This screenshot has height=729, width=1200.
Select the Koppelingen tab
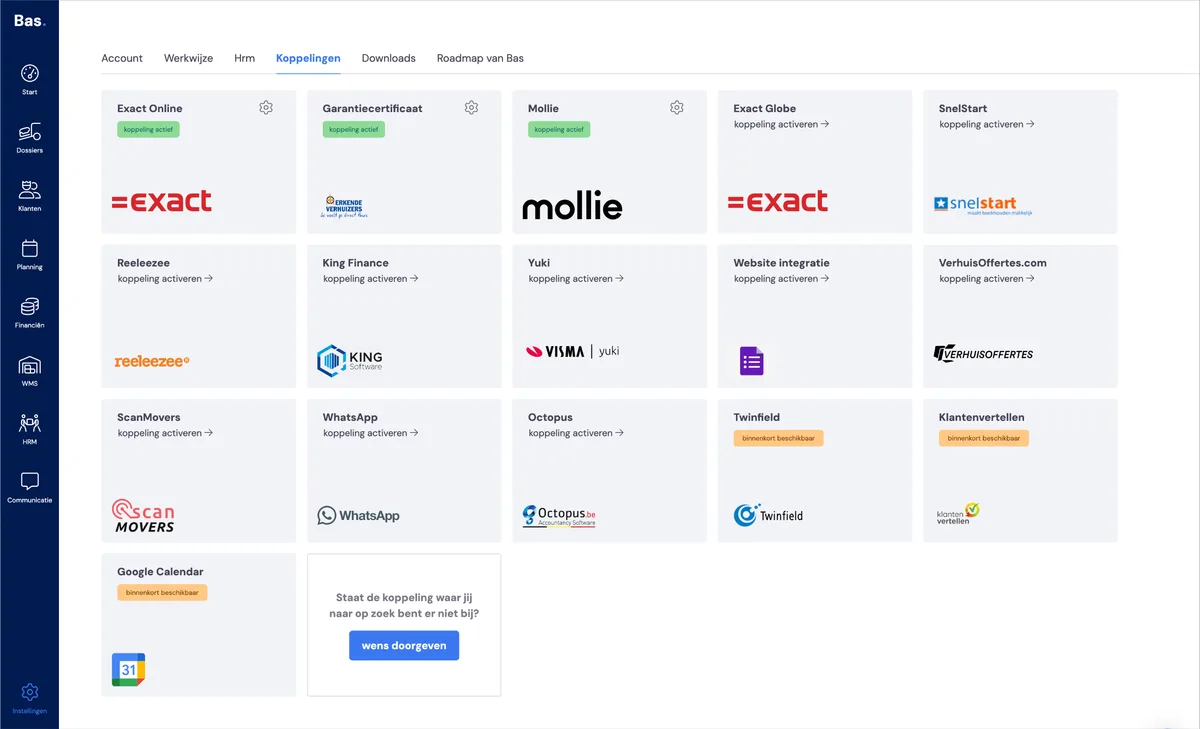coord(308,58)
